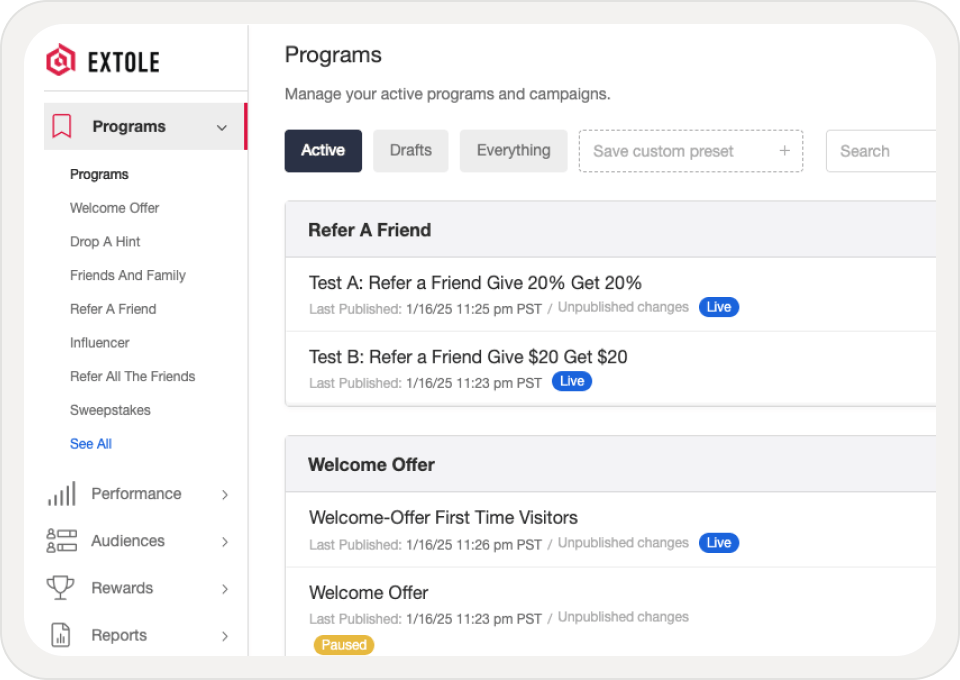Open Refer All The Friends in sidebar
960x680 pixels.
[x=132, y=376]
